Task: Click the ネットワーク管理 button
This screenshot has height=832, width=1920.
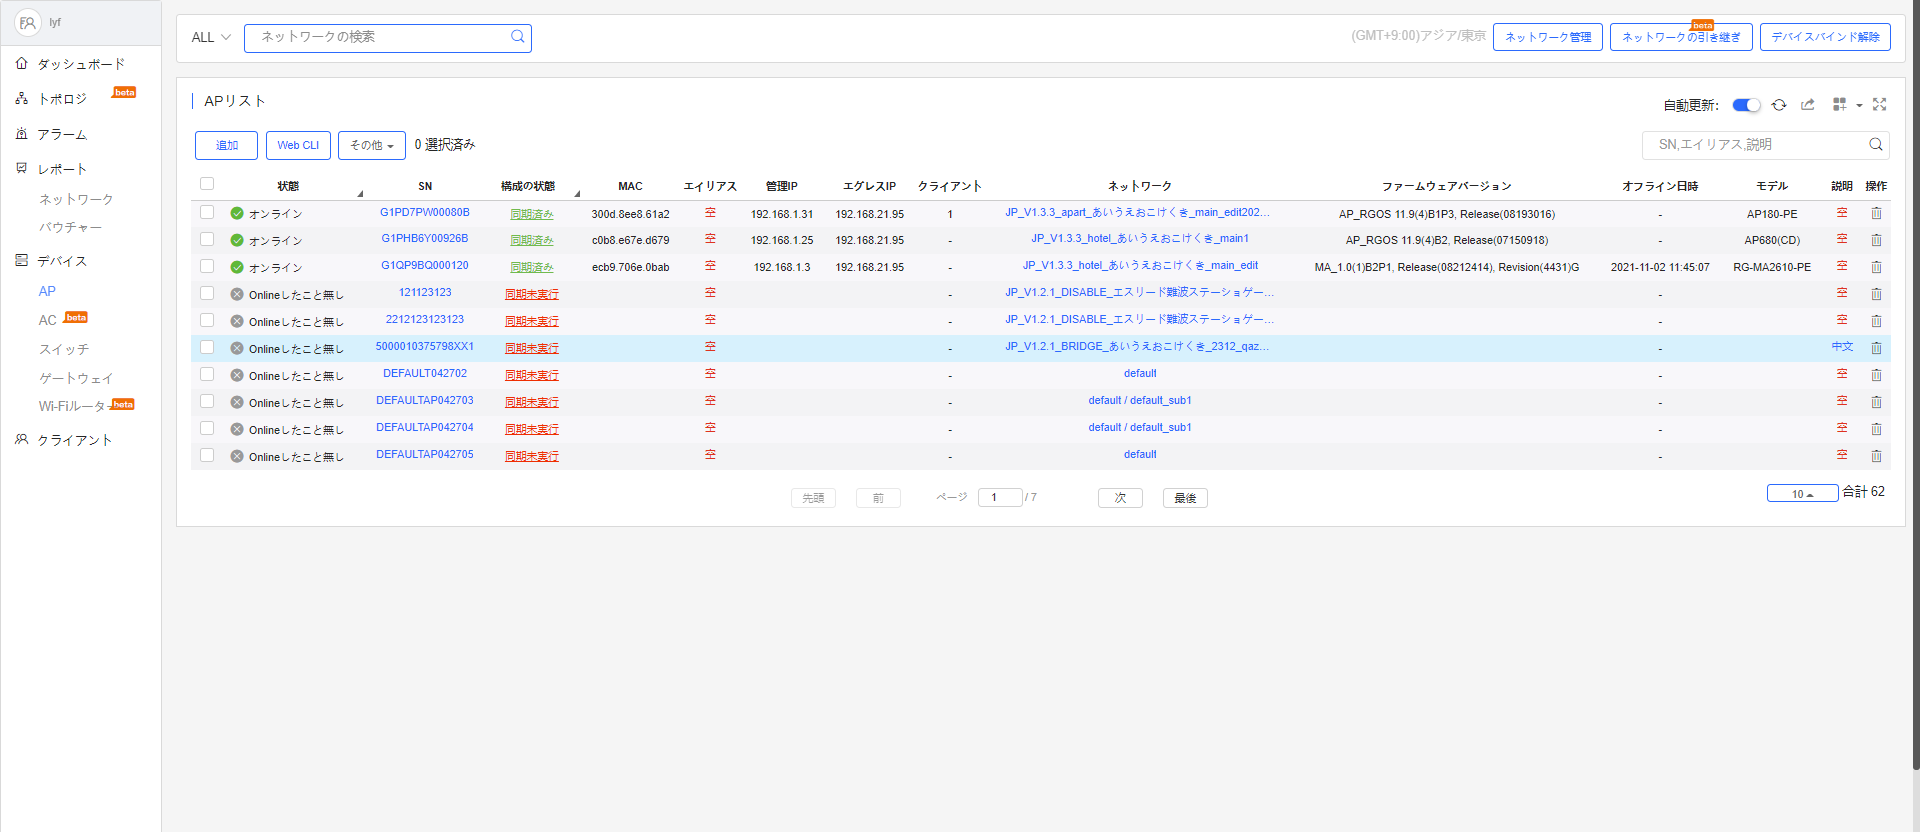Action: pyautogui.click(x=1547, y=37)
